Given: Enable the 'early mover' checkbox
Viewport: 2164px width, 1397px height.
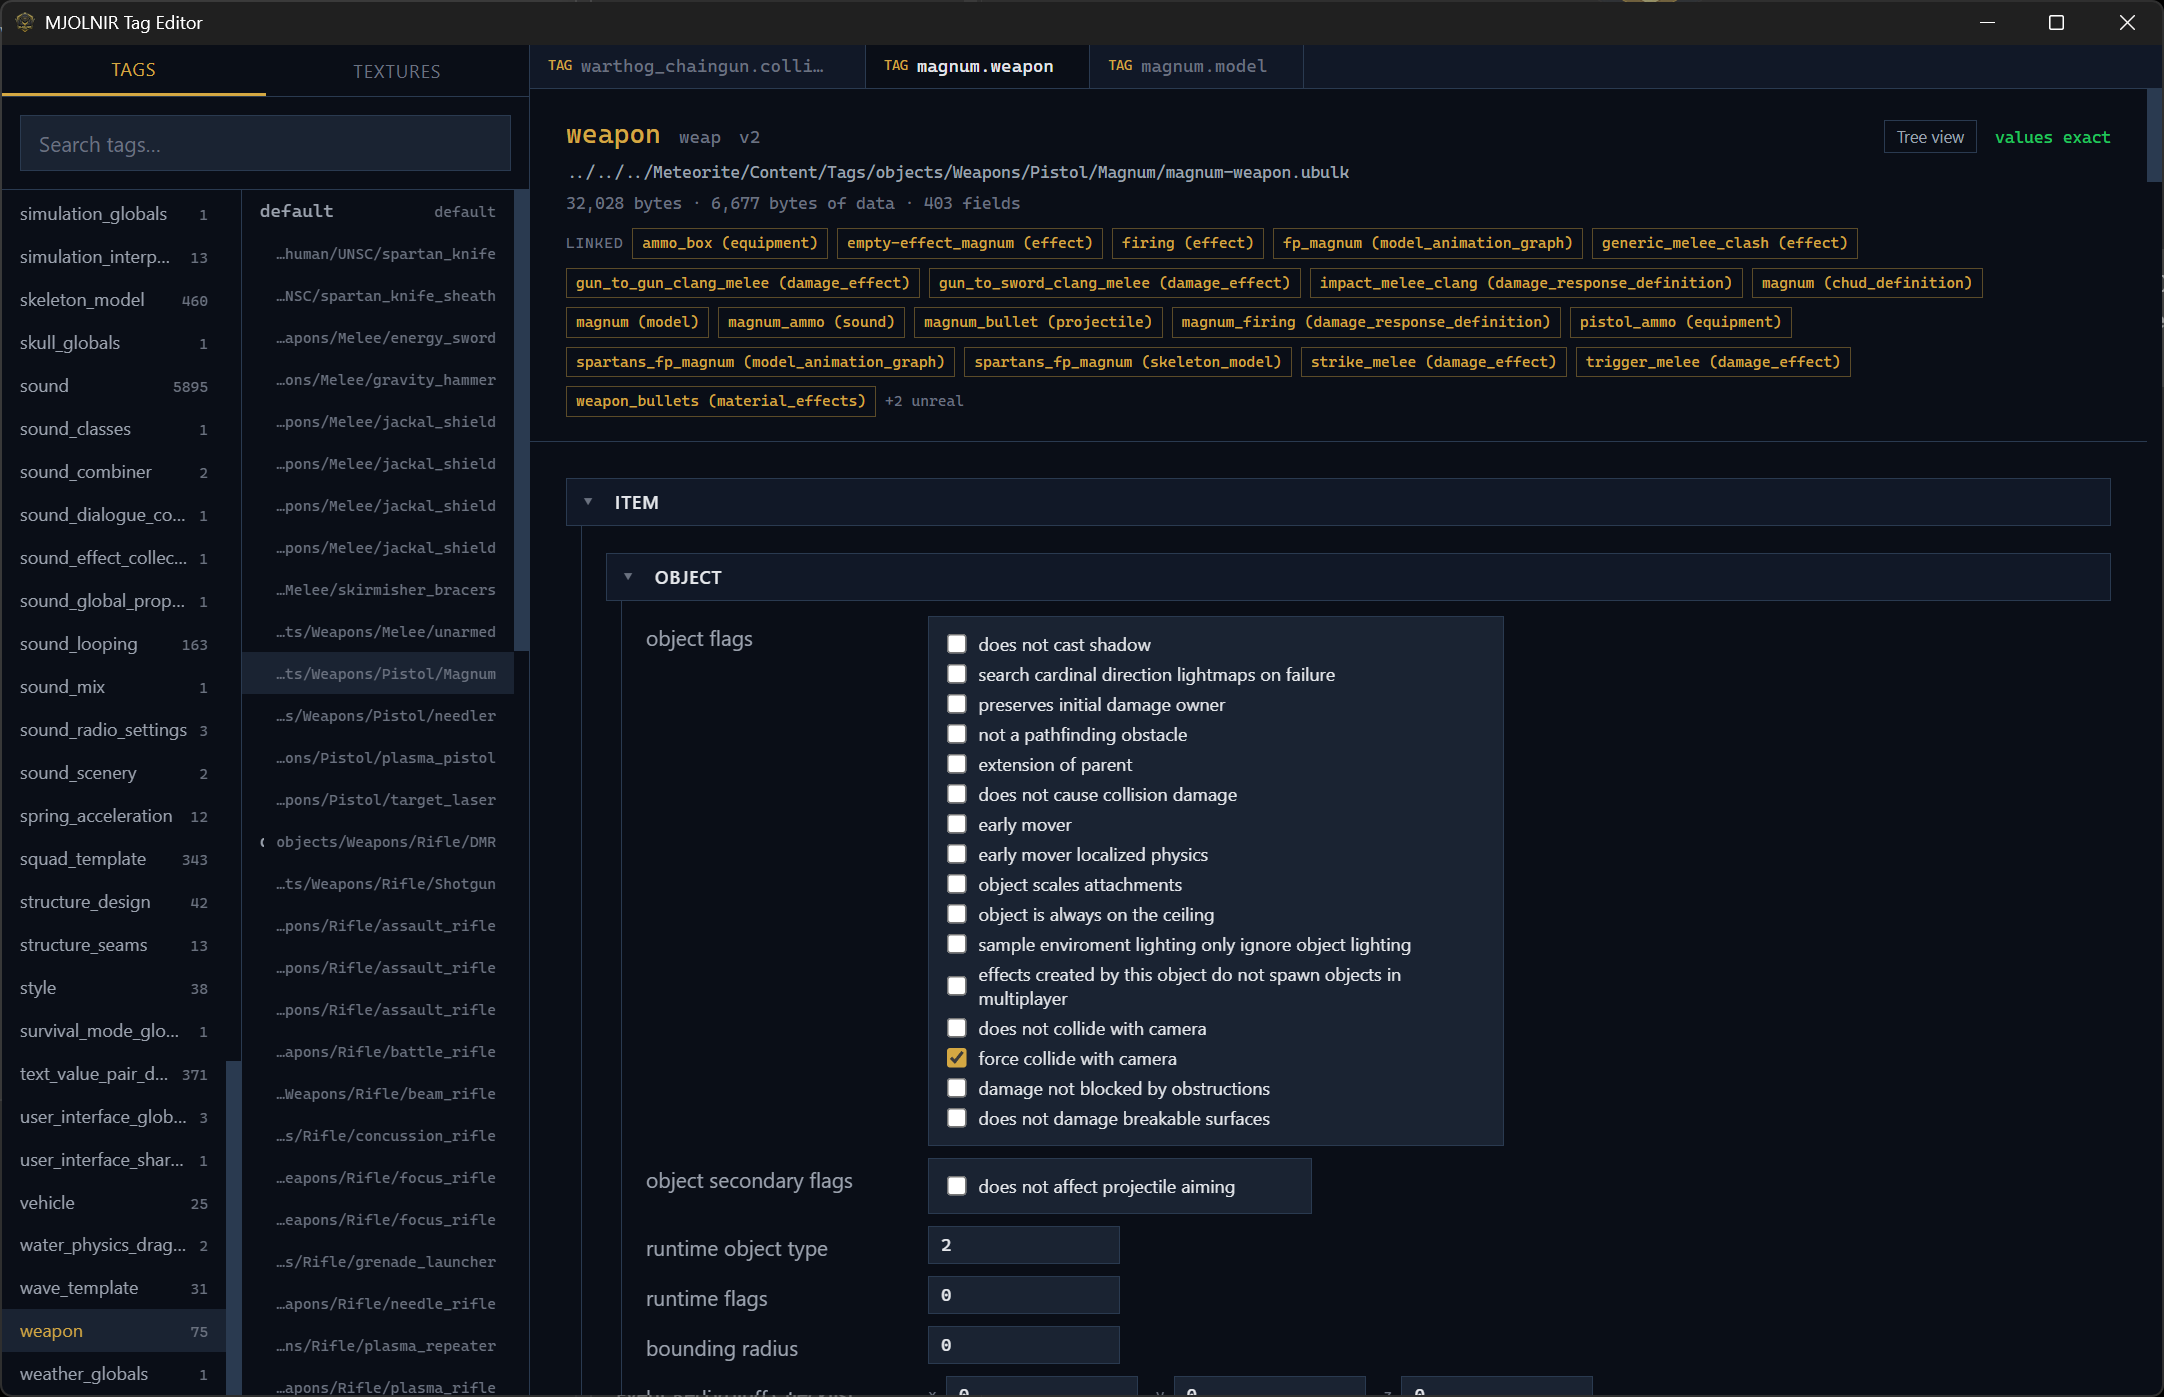Looking at the screenshot, I should (957, 824).
